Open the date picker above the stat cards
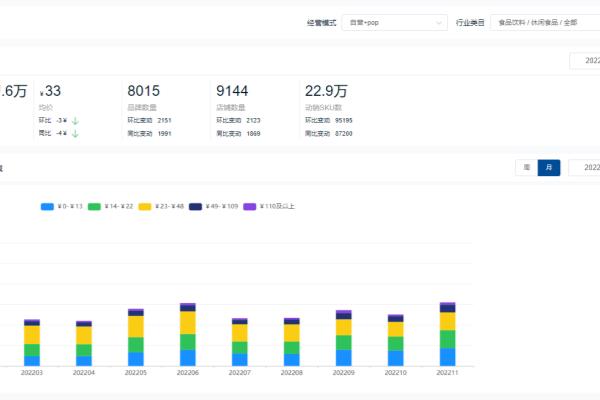 click(x=585, y=61)
